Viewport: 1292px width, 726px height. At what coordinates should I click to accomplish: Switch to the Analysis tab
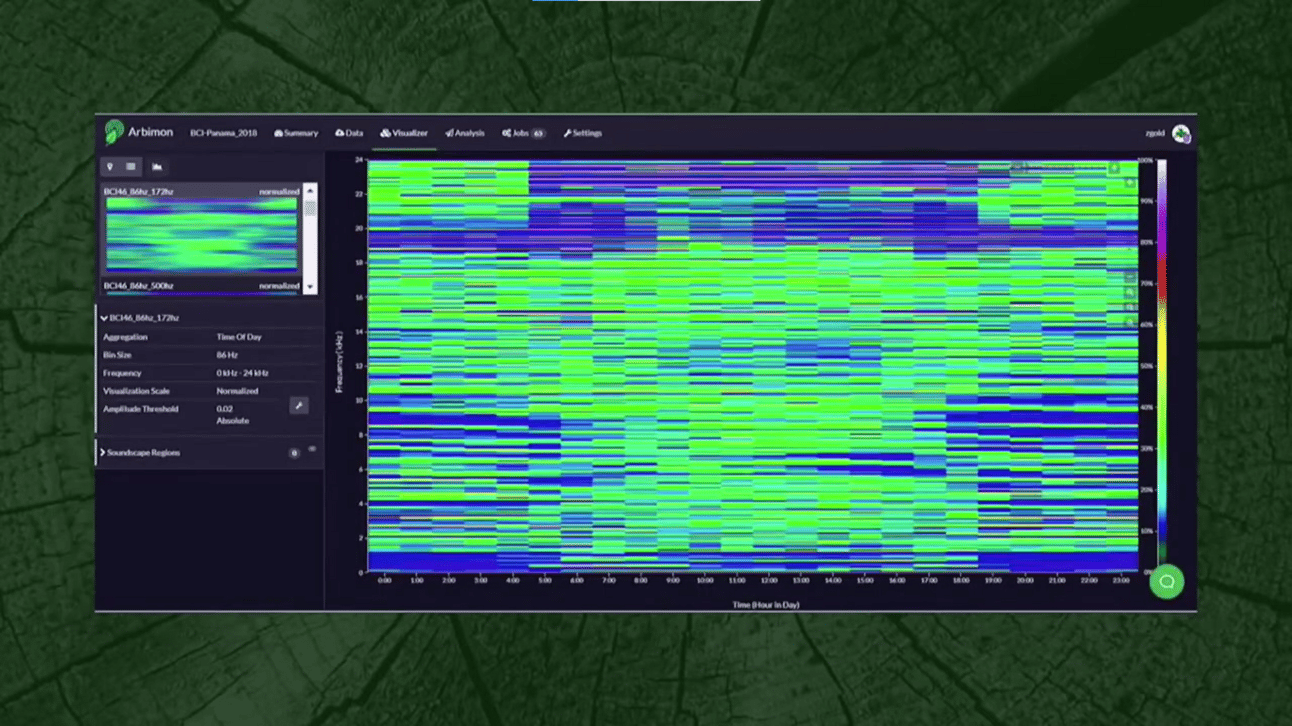click(x=465, y=133)
